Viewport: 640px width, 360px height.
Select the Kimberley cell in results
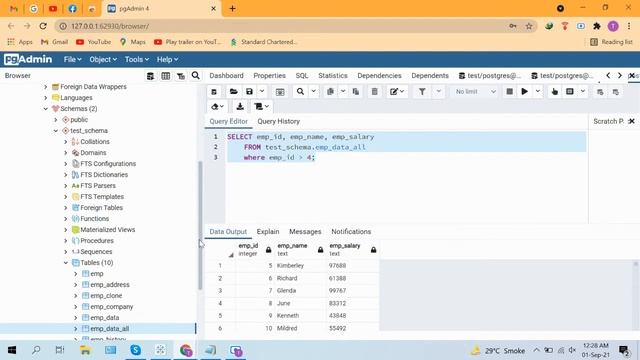[x=300, y=266]
